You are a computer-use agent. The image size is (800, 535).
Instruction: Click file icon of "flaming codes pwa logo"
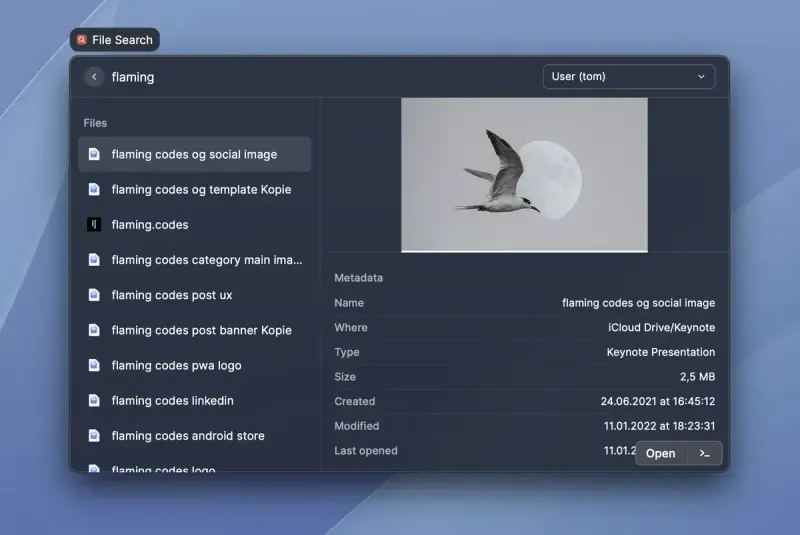94,365
